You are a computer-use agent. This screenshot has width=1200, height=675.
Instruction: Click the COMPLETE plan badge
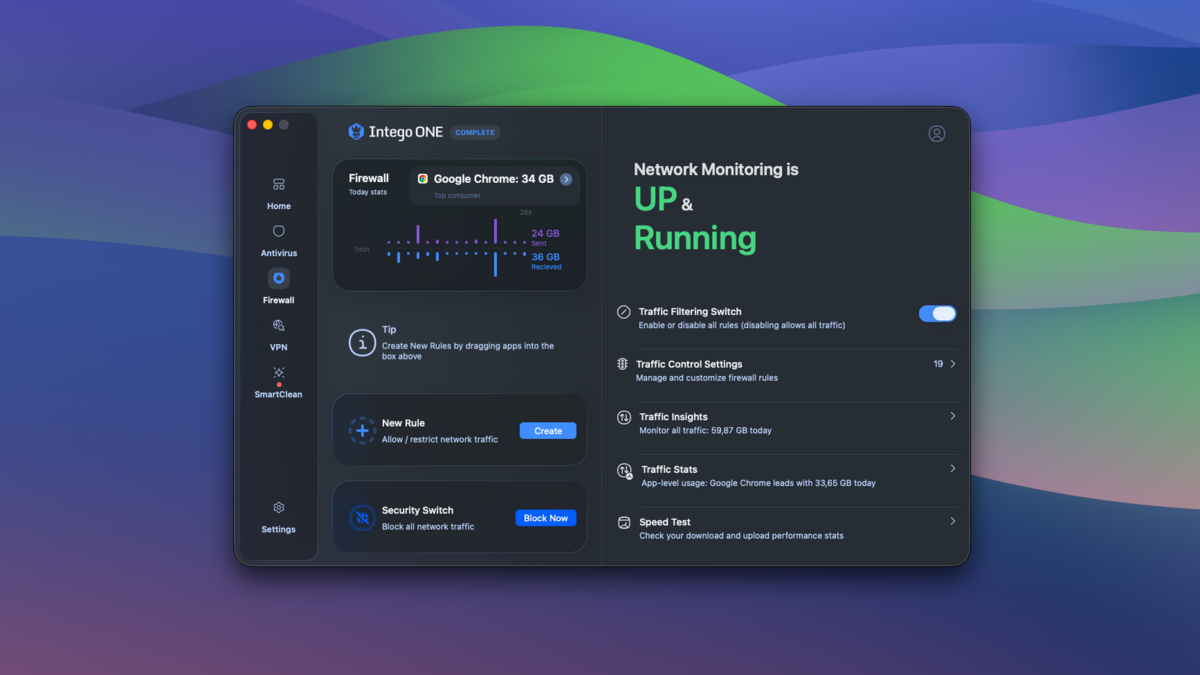475,132
